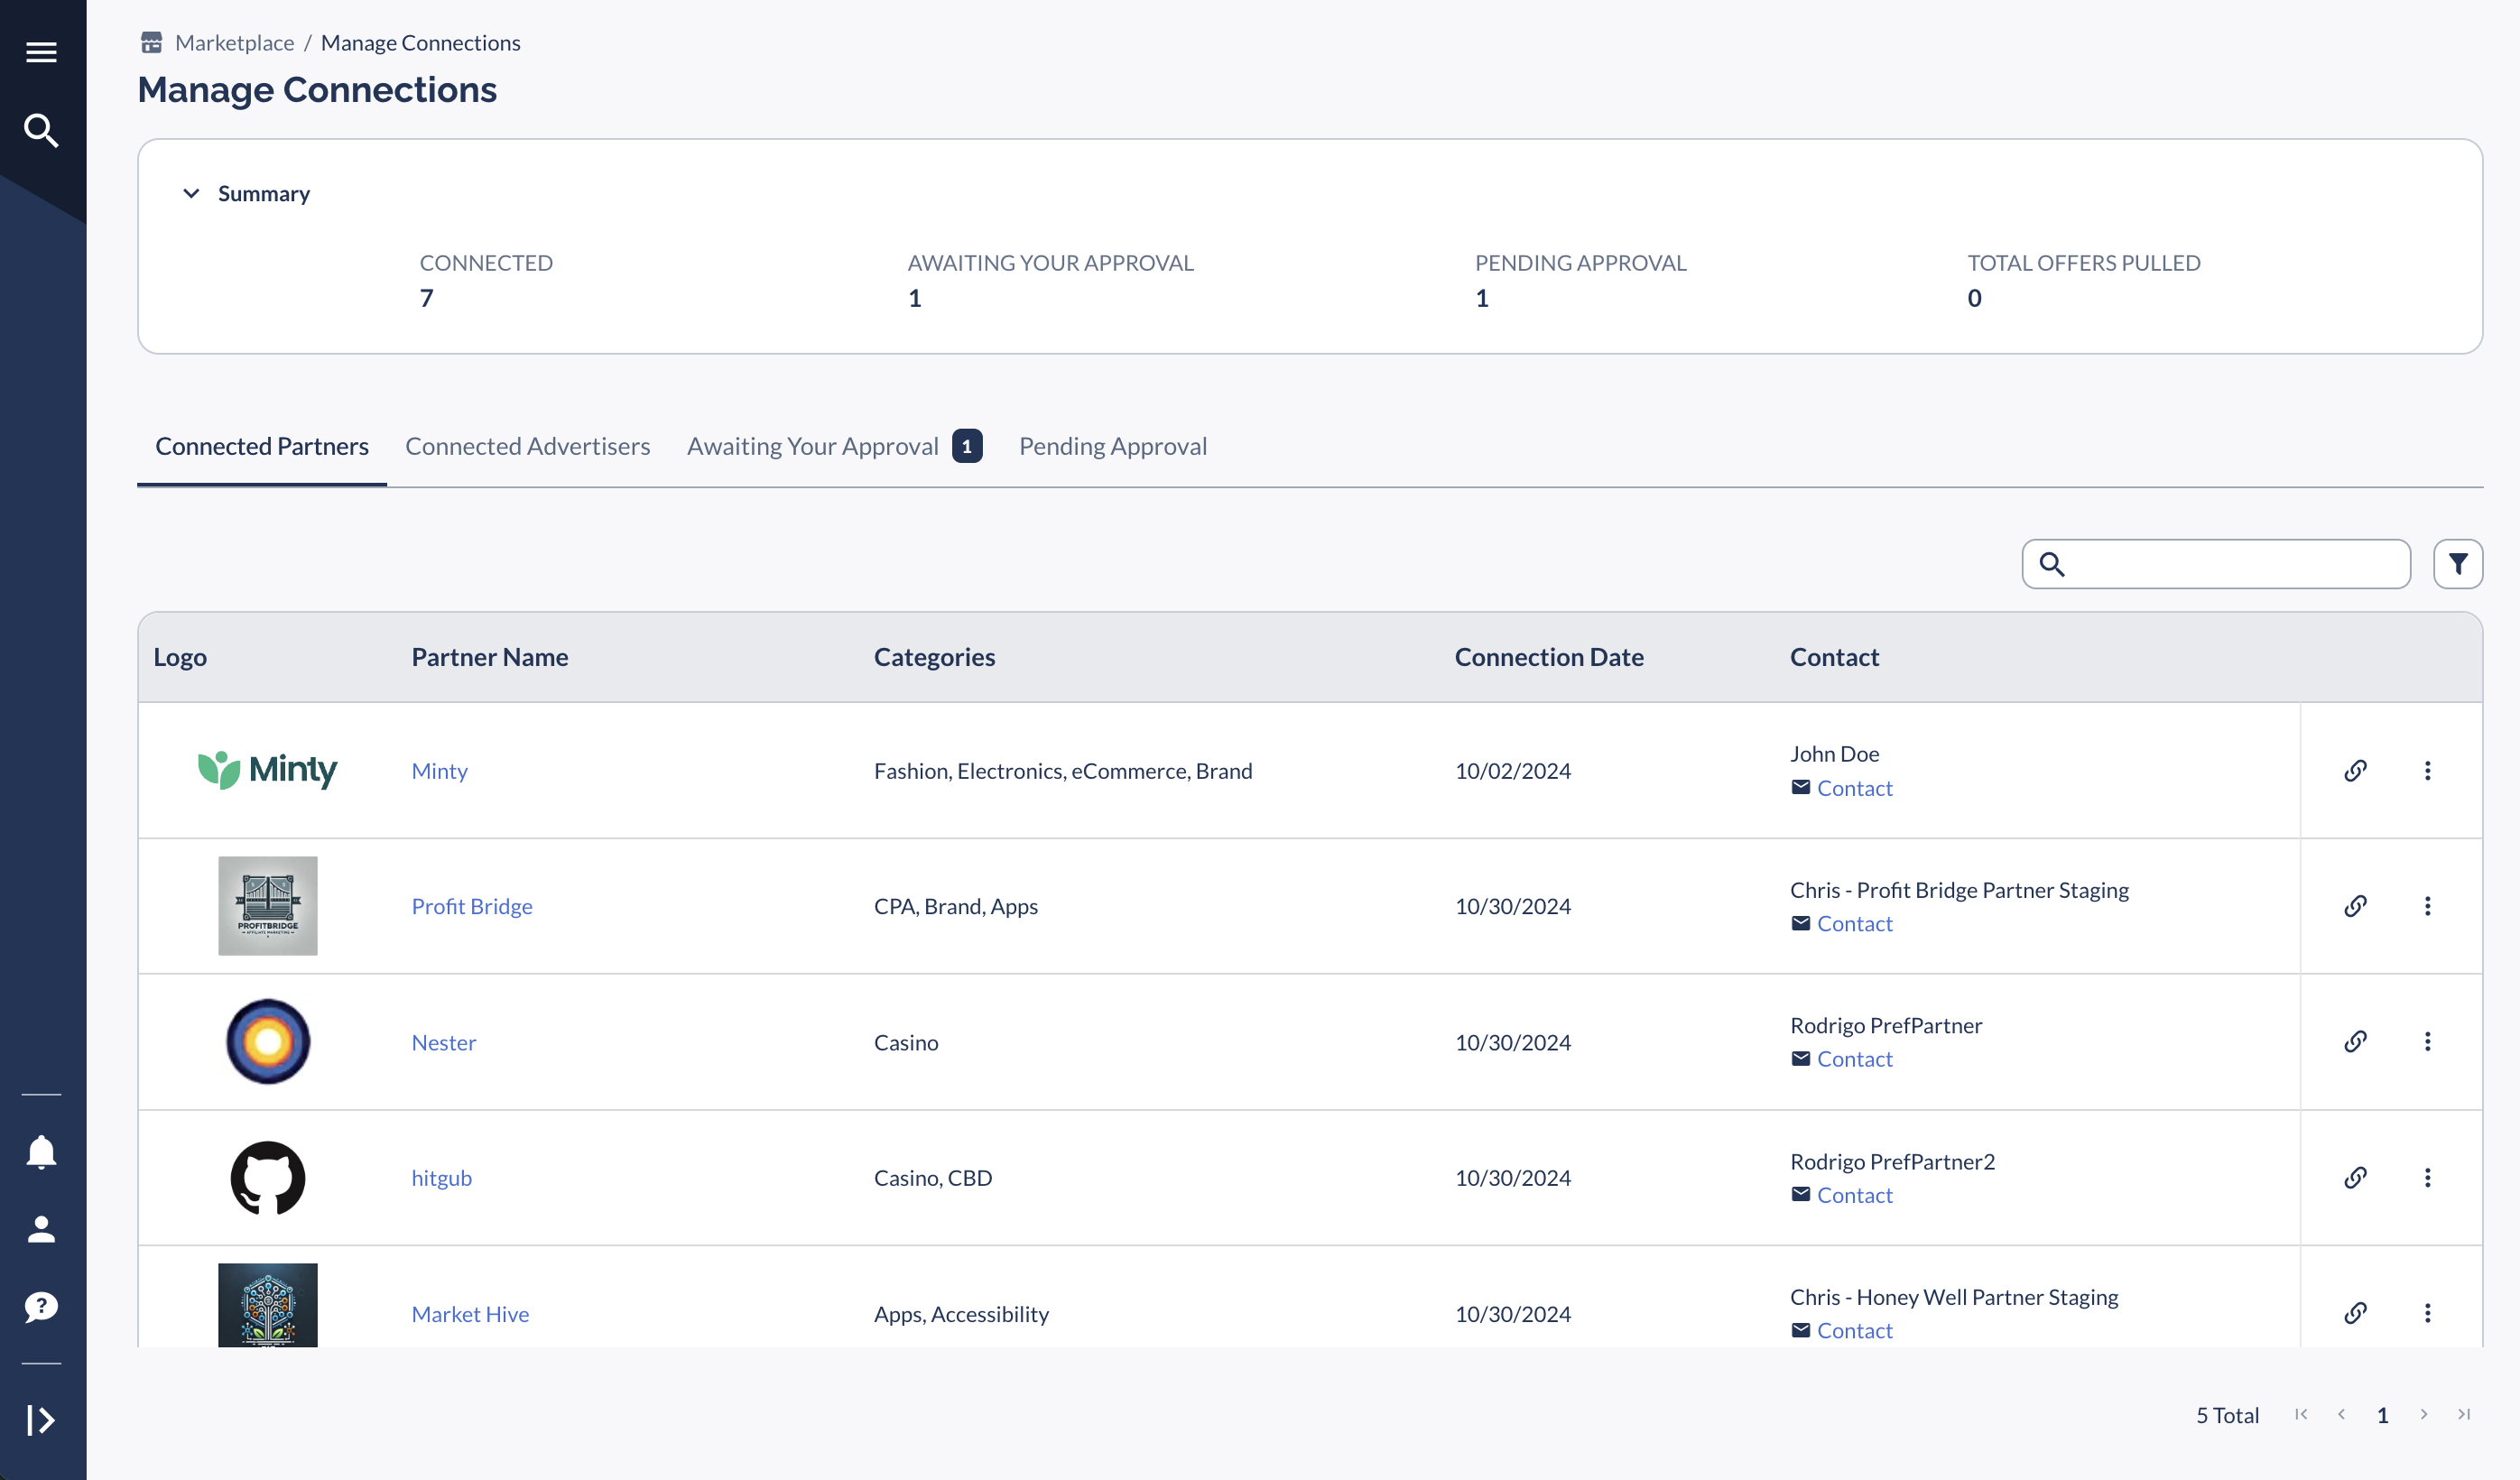Click the partners search input field
Screen dimensions: 2520x1480
pyautogui.click(x=2216, y=564)
